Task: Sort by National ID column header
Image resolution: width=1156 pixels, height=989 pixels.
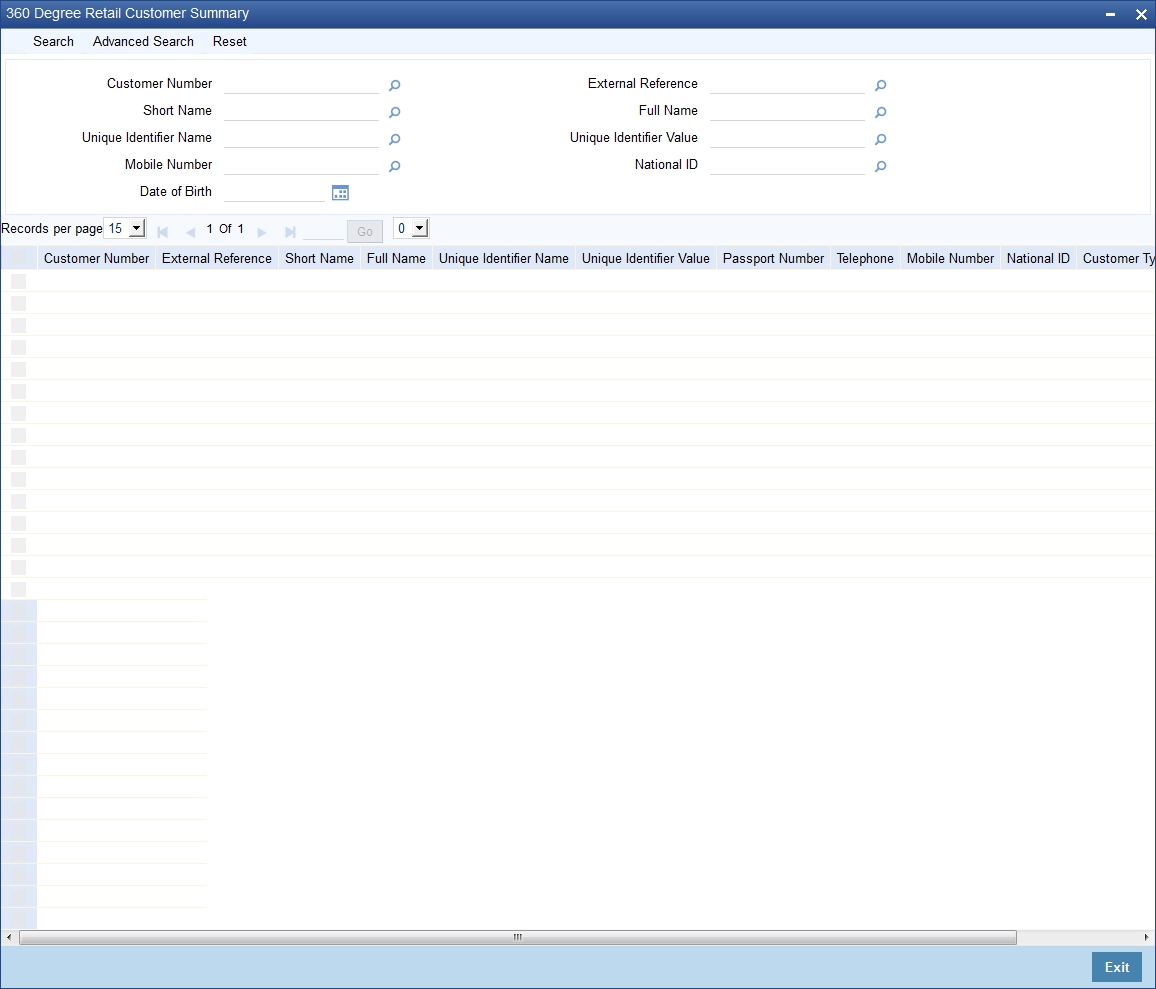Action: 1038,258
